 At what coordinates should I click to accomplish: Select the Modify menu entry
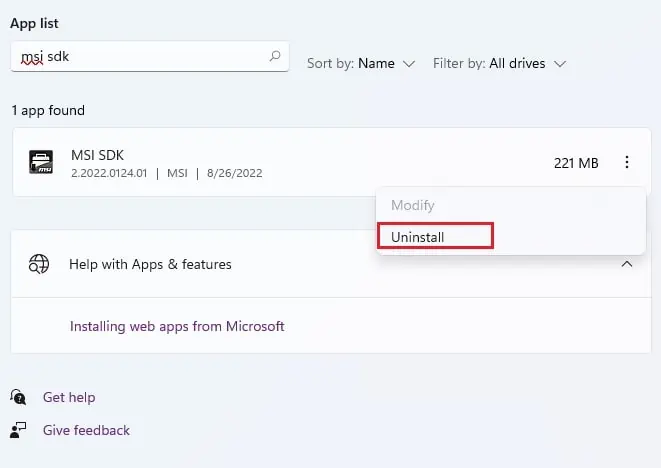pyautogui.click(x=413, y=205)
